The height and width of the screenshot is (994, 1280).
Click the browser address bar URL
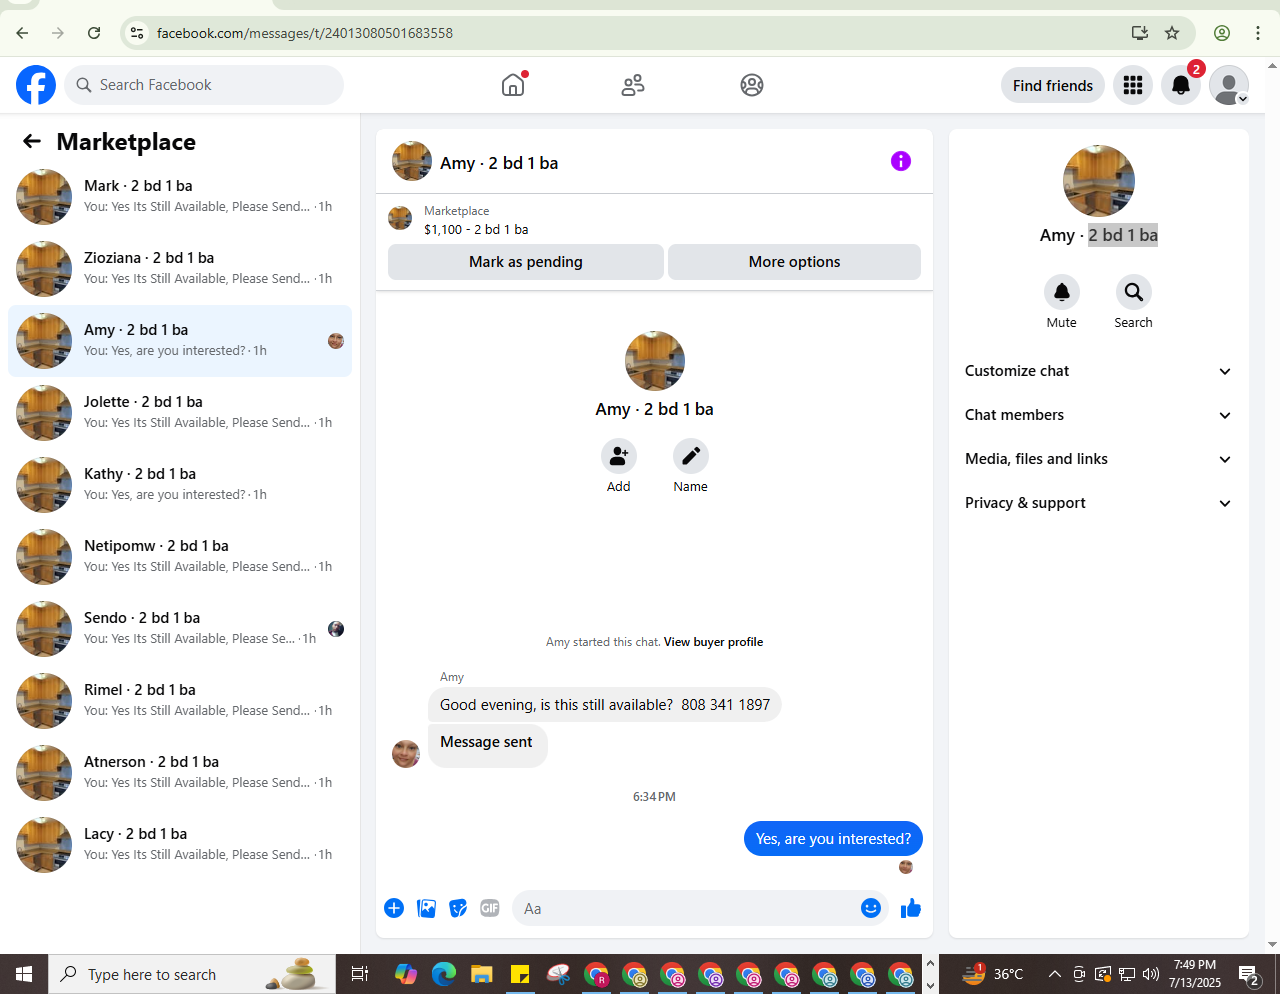tap(305, 33)
